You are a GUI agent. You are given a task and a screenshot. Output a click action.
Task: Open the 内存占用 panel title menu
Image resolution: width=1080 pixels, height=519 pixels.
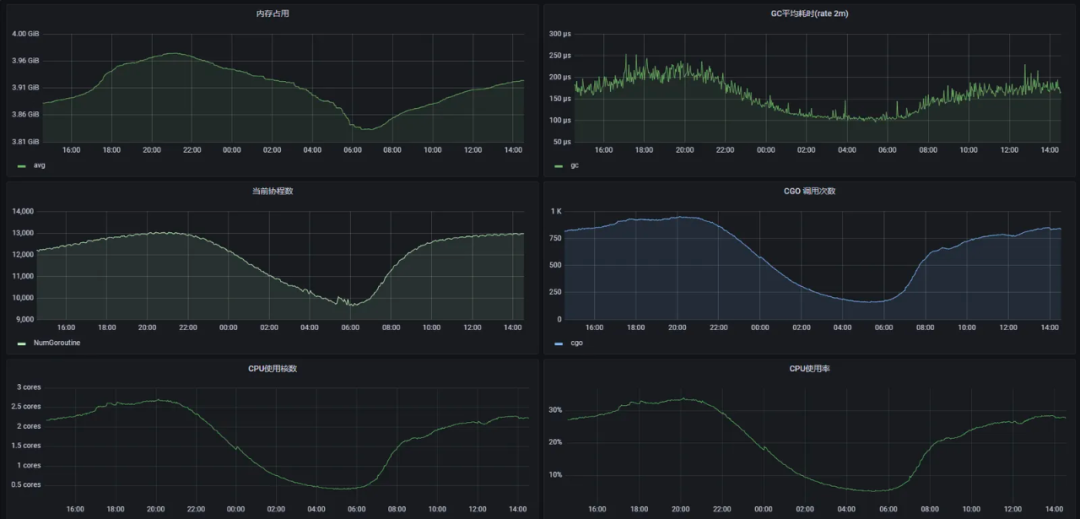[x=272, y=14]
